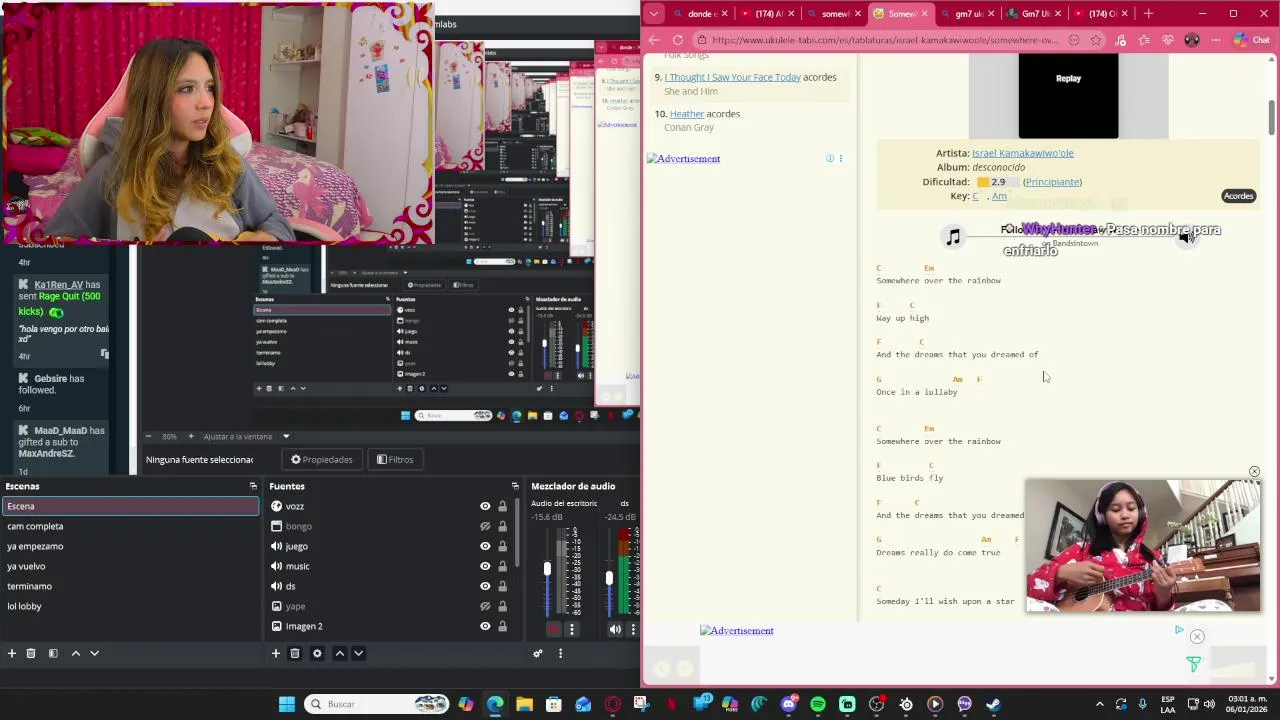Screen dimensions: 1280x720
Task: Open scene filters icon in the Escenas toolbar
Action: (x=53, y=653)
